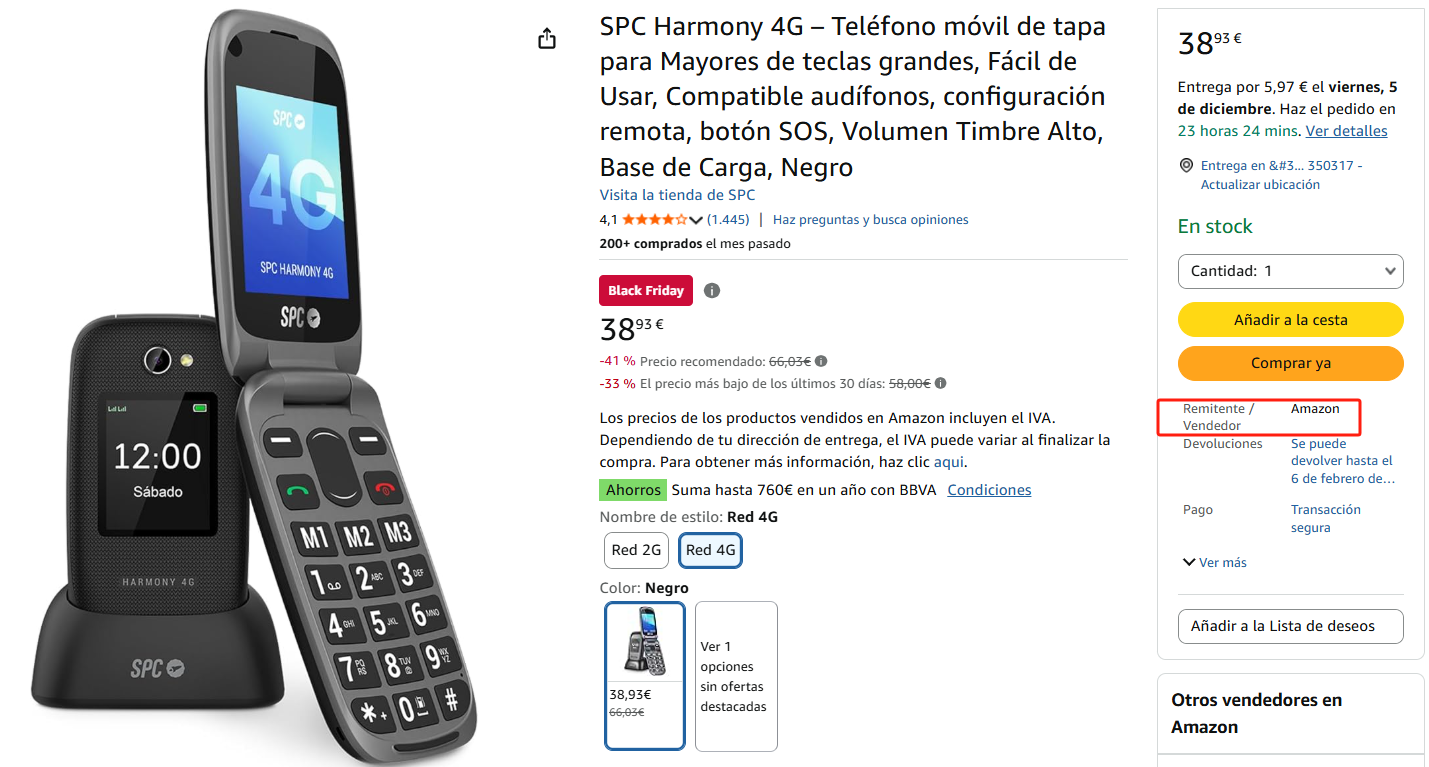Expand the rating breakdown chevron

click(x=696, y=220)
